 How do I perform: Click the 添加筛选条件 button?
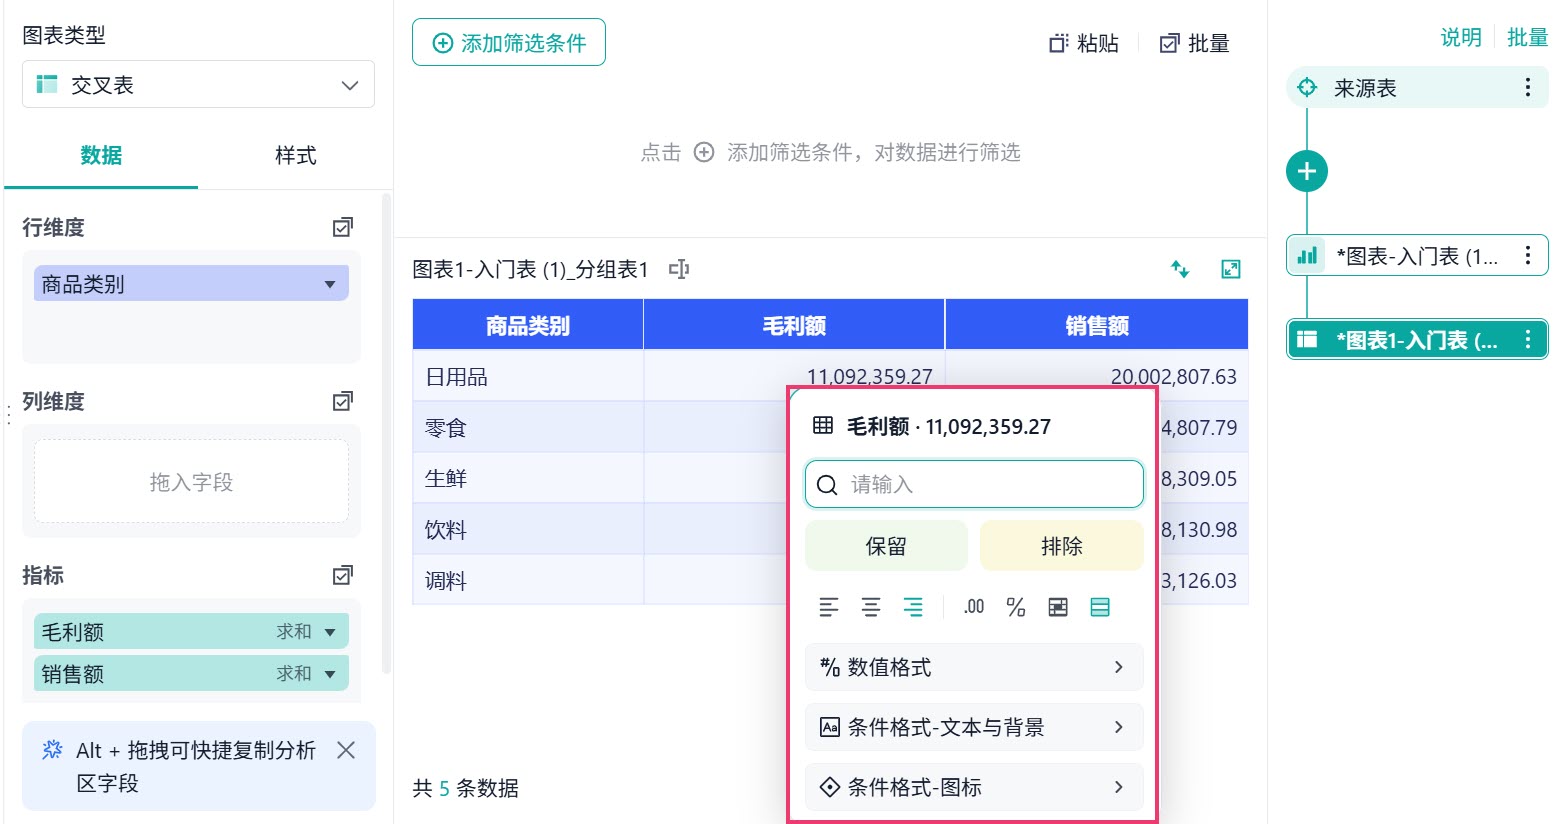click(x=509, y=43)
